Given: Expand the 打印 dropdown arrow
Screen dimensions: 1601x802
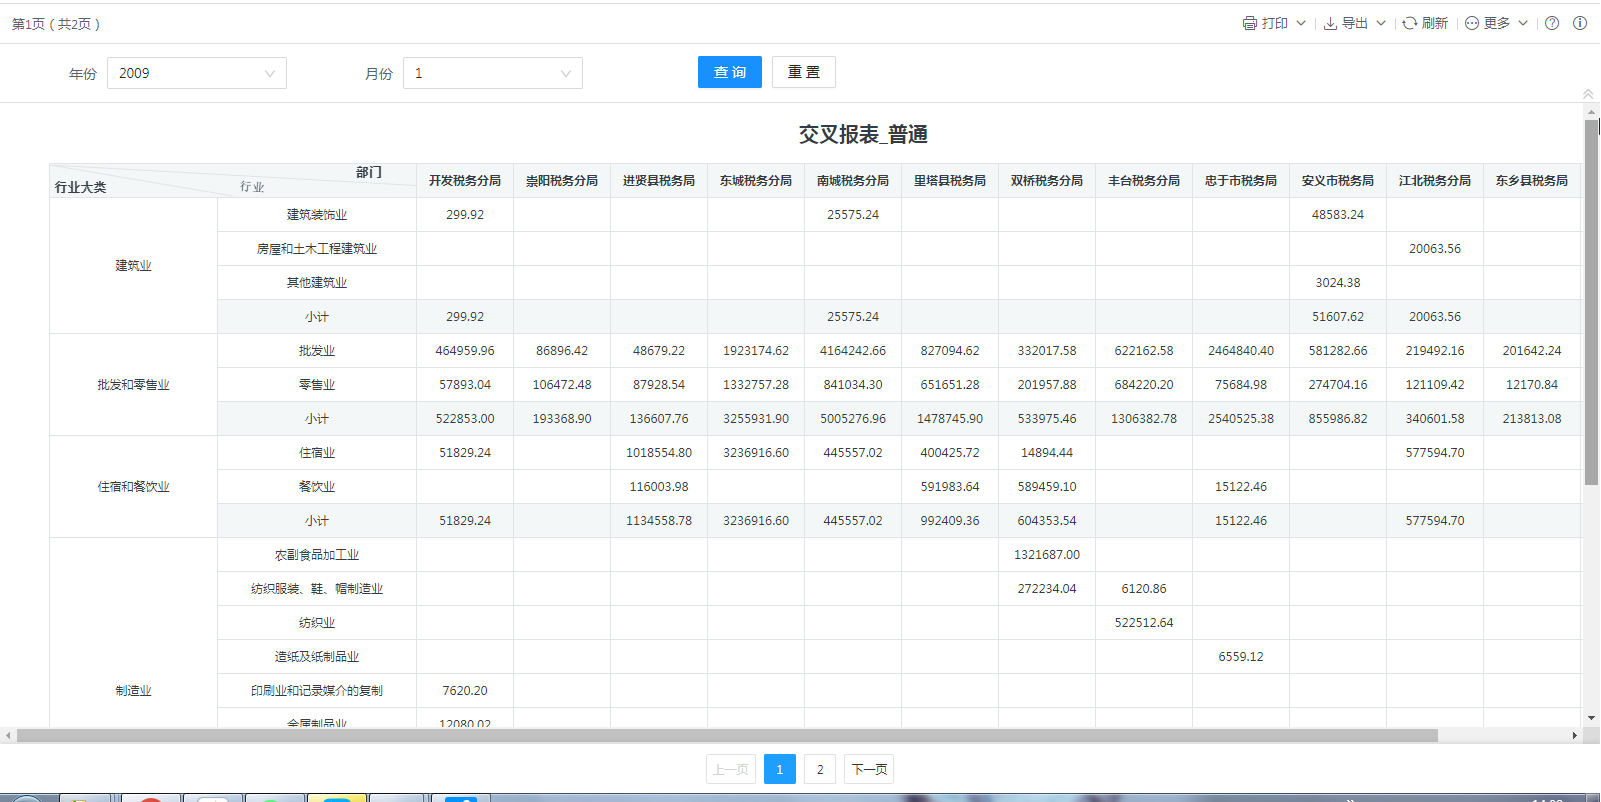Looking at the screenshot, I should (1301, 23).
